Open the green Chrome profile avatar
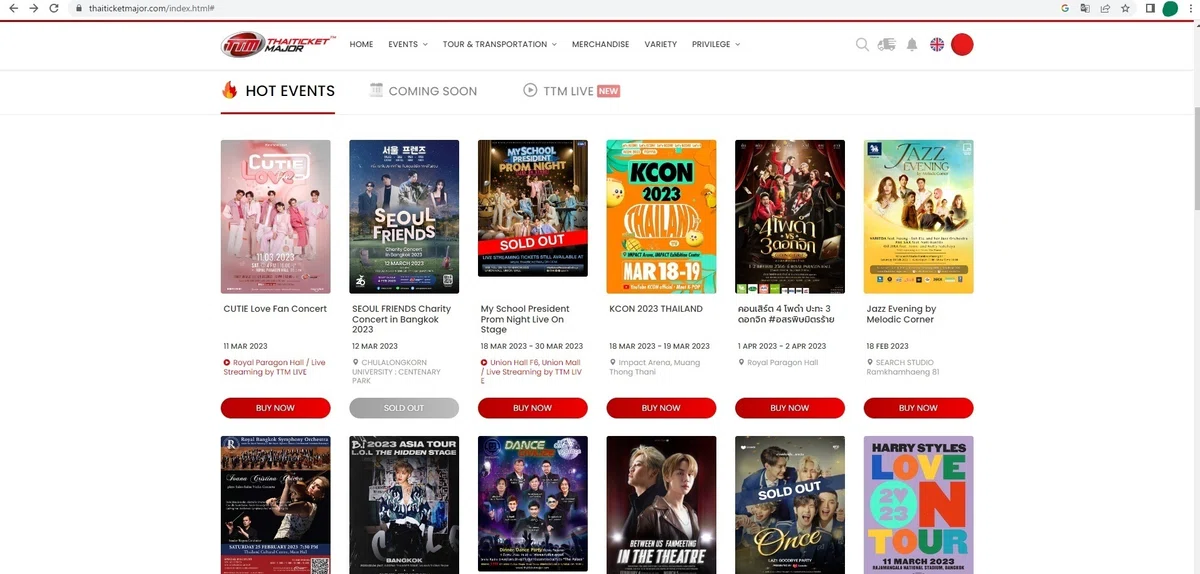The image size is (1200, 574). (1170, 8)
